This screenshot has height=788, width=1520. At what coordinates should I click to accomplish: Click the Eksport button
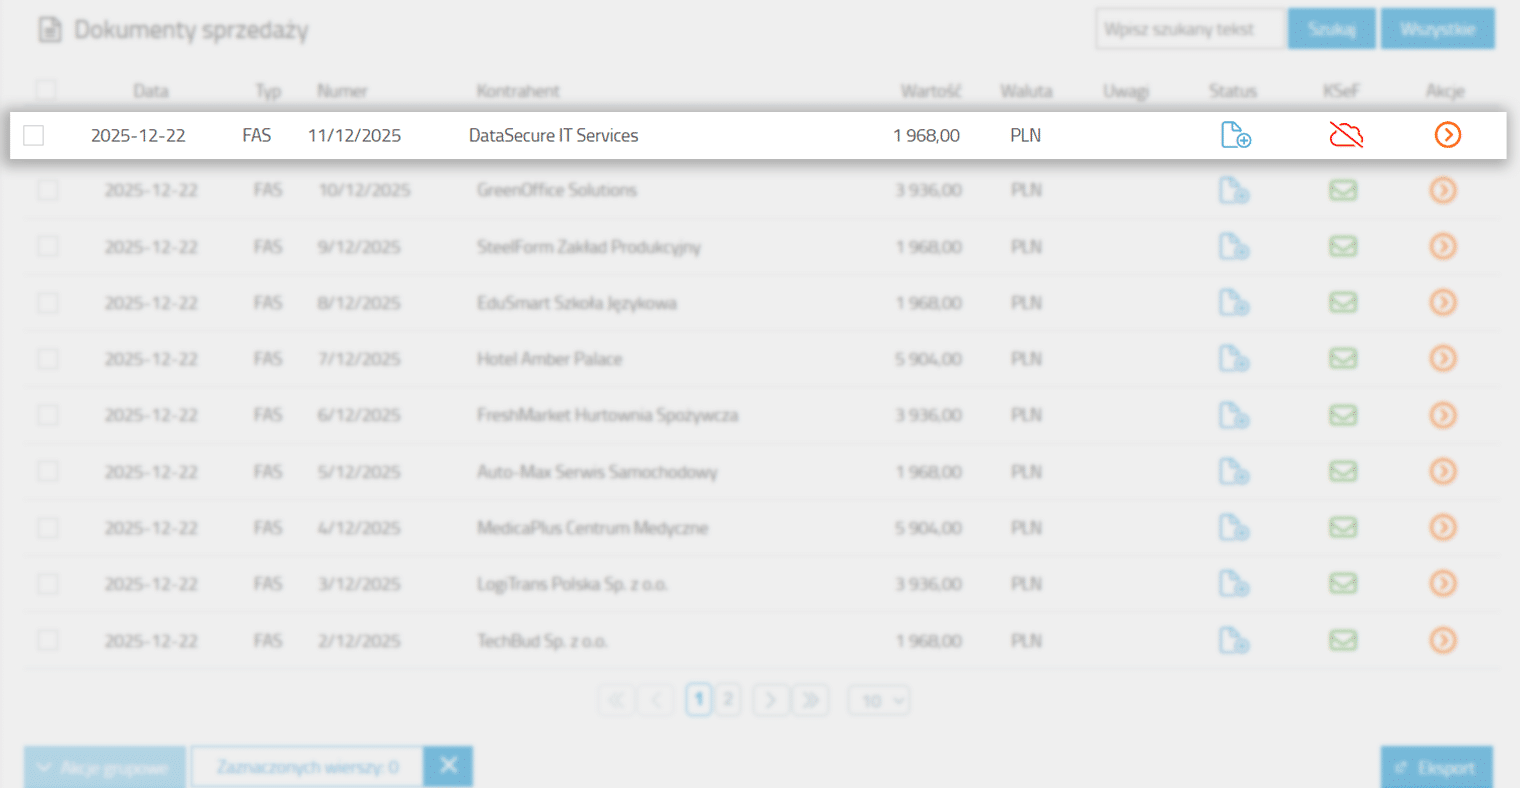point(1437,767)
